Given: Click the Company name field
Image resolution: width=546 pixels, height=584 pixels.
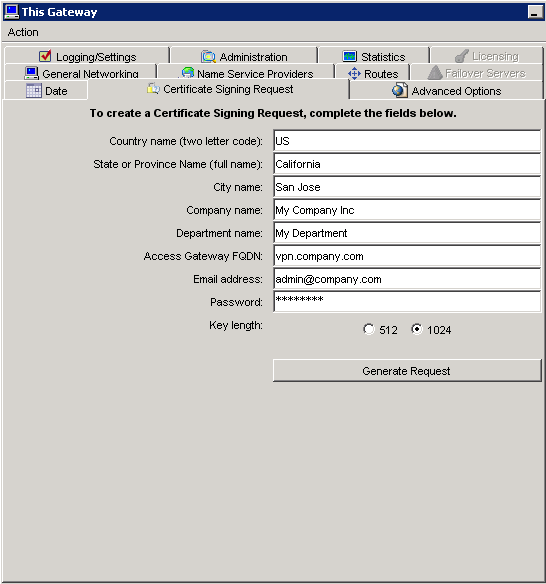Looking at the screenshot, I should [407, 210].
